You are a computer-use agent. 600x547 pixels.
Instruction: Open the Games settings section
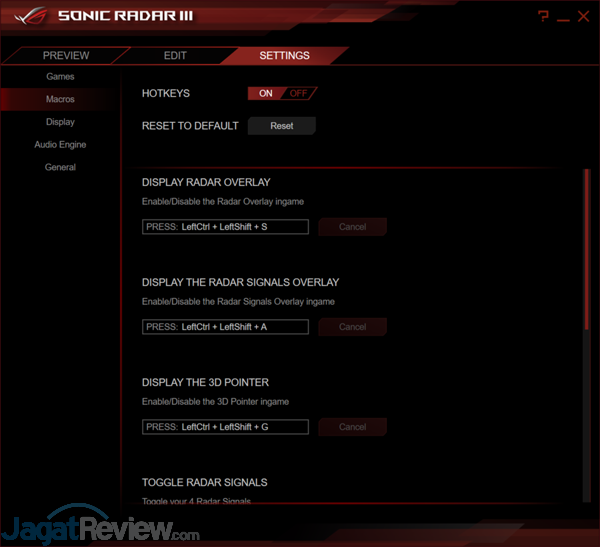coord(60,77)
